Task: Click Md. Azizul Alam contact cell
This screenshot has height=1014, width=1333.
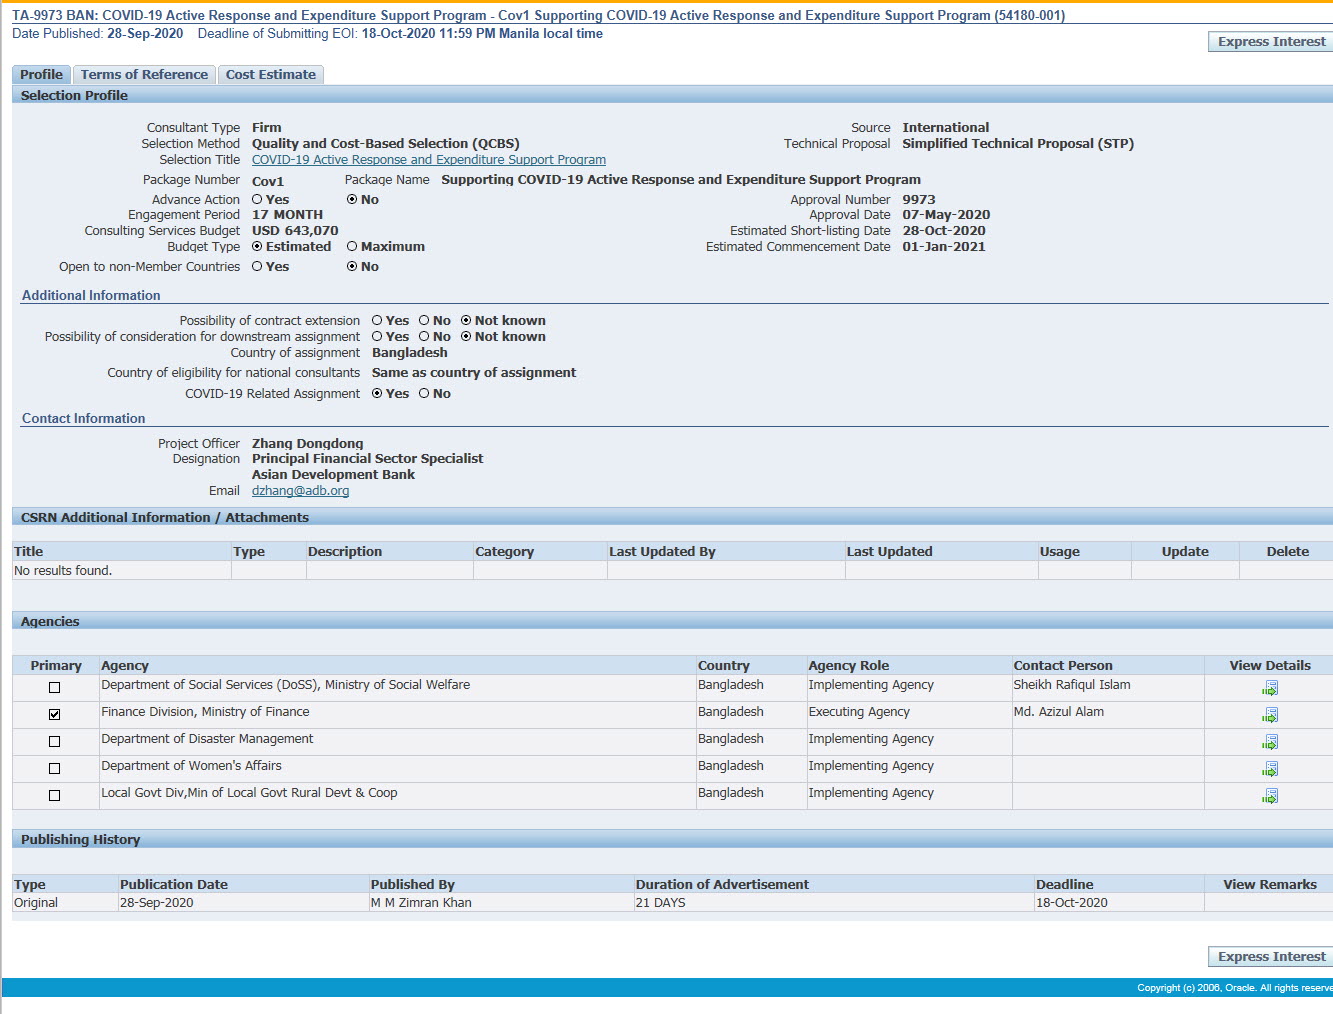Action: 1059,712
